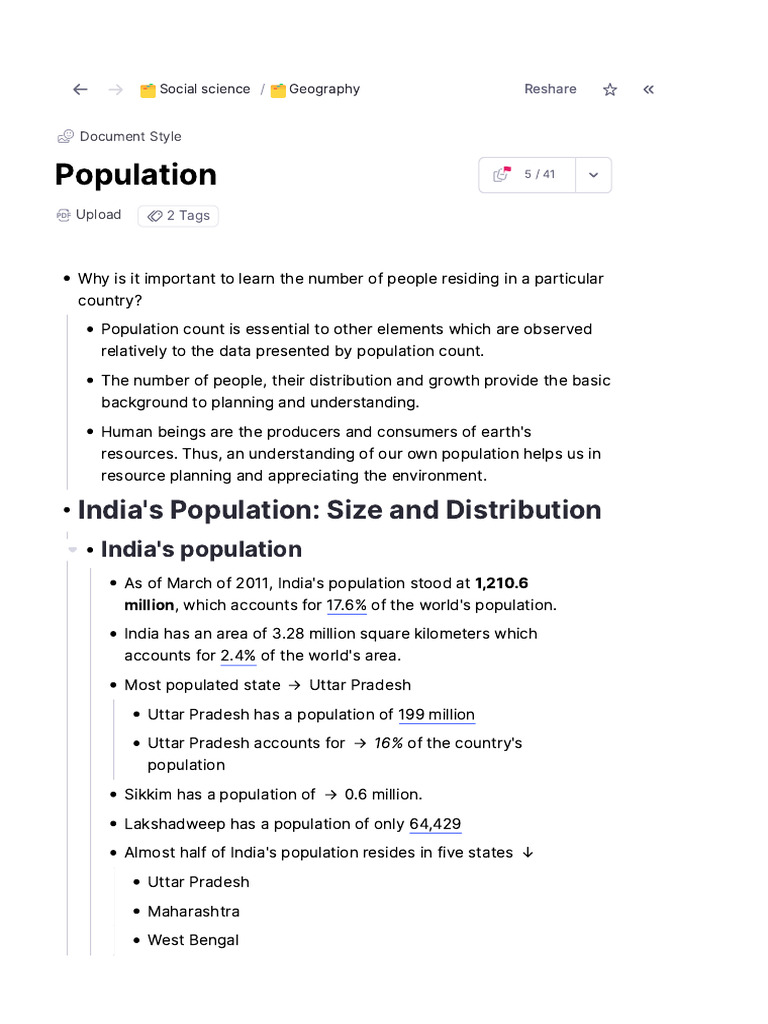Click the underlined 17.6% text
This screenshot has height=1024, width=768.
coord(346,605)
